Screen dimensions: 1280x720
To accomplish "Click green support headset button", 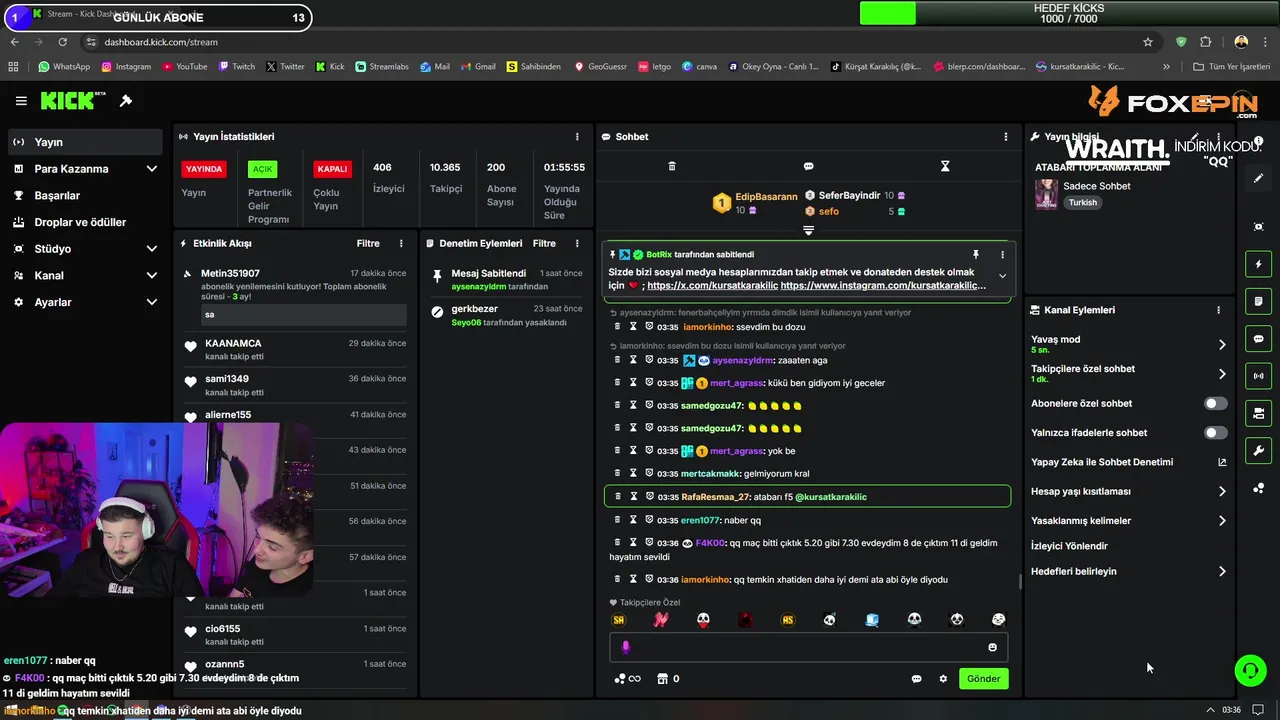I will pyautogui.click(x=1250, y=670).
